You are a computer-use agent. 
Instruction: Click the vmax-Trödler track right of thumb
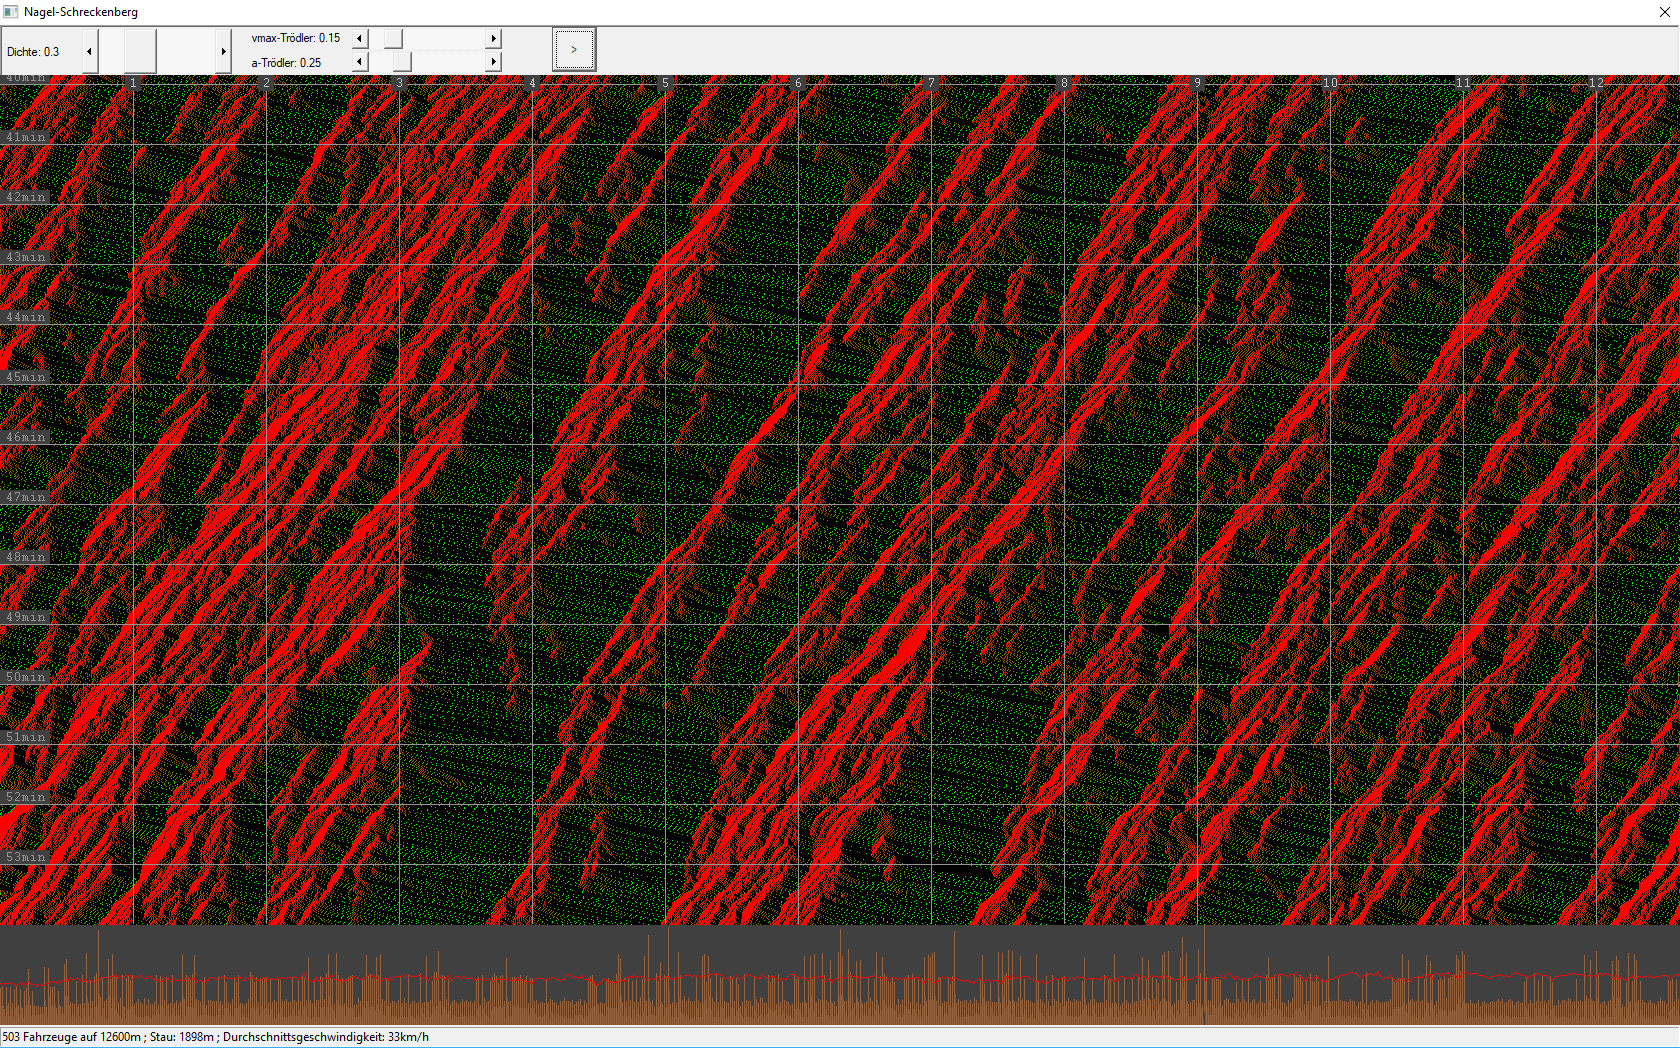click(x=445, y=38)
